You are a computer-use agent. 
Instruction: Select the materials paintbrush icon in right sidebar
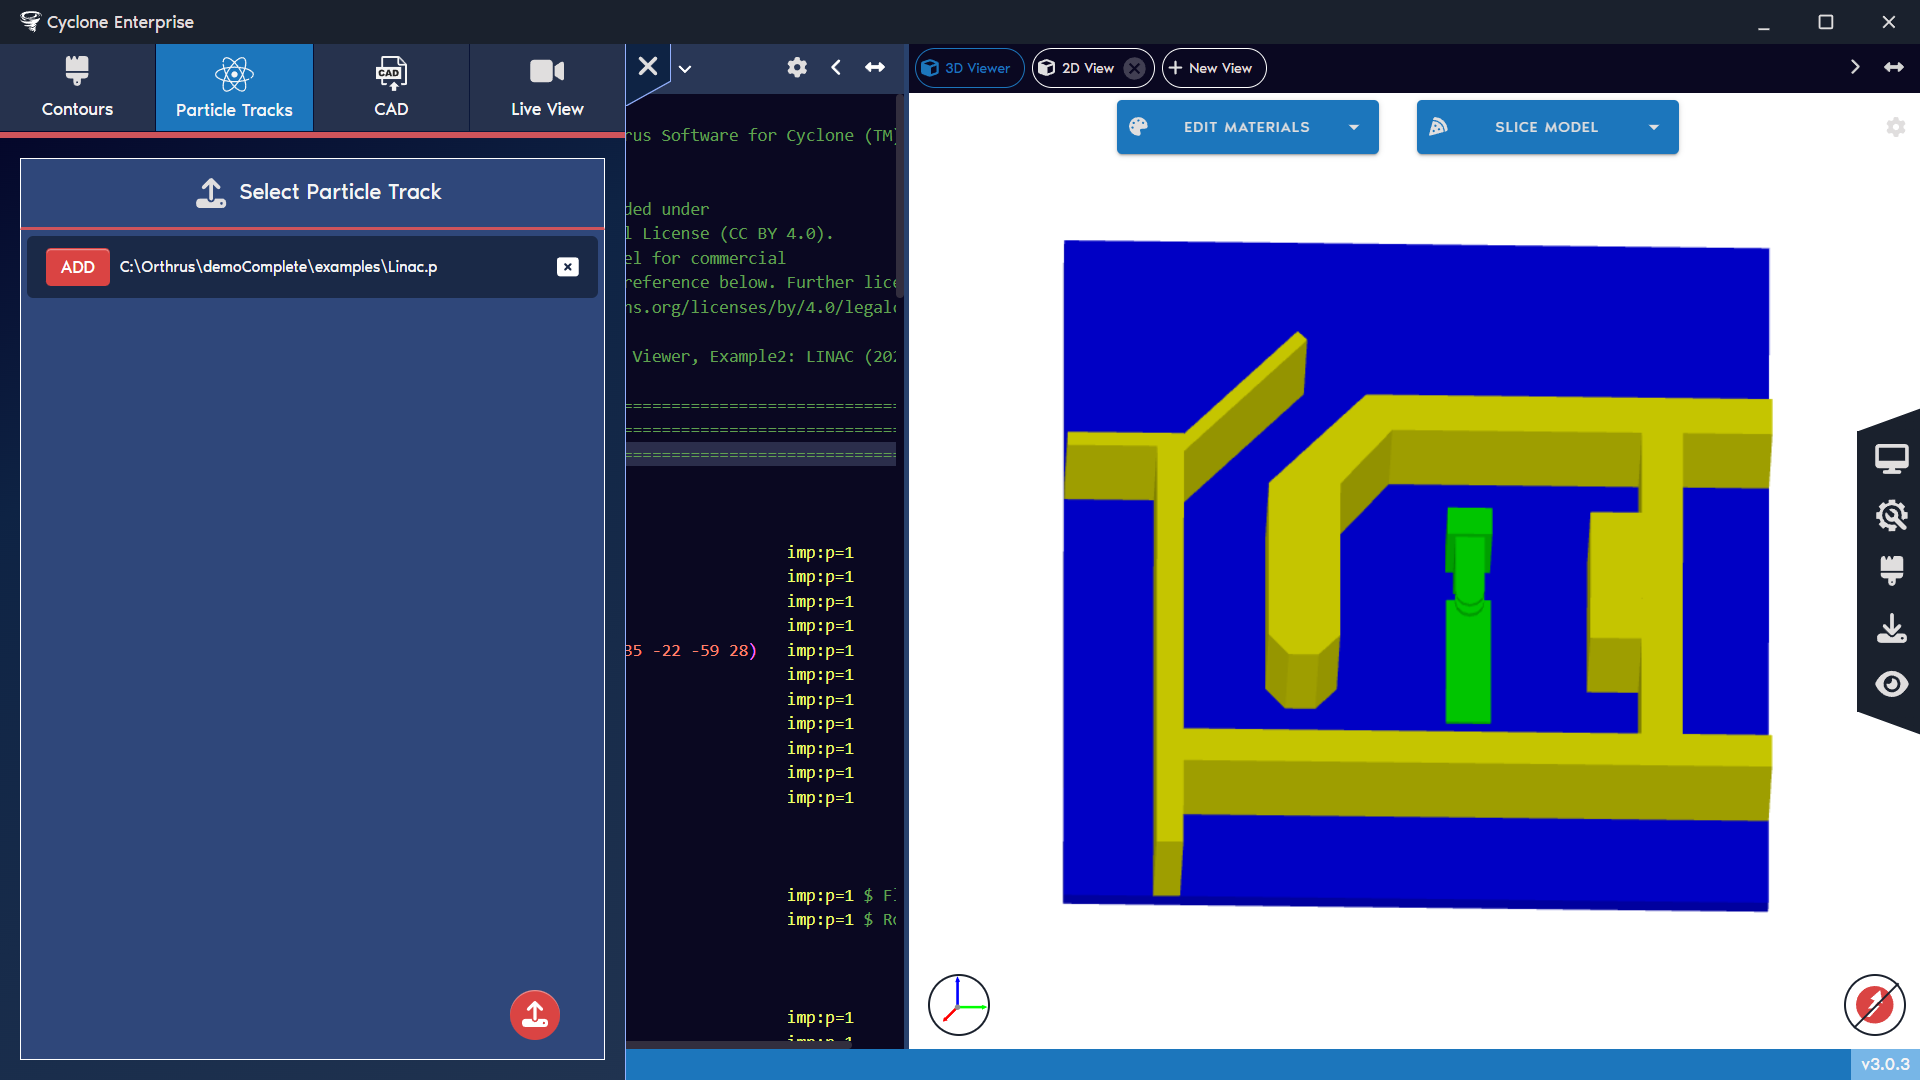[x=1893, y=571]
